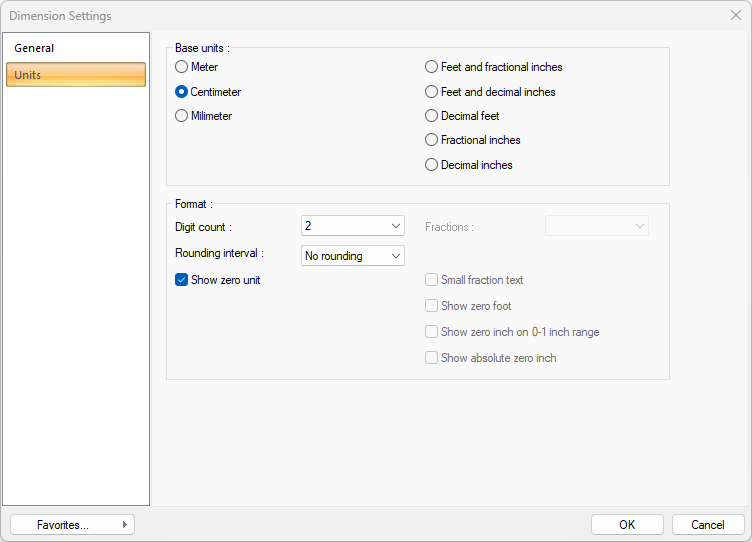Open the Digit count dropdown
The image size is (752, 542).
pos(352,226)
